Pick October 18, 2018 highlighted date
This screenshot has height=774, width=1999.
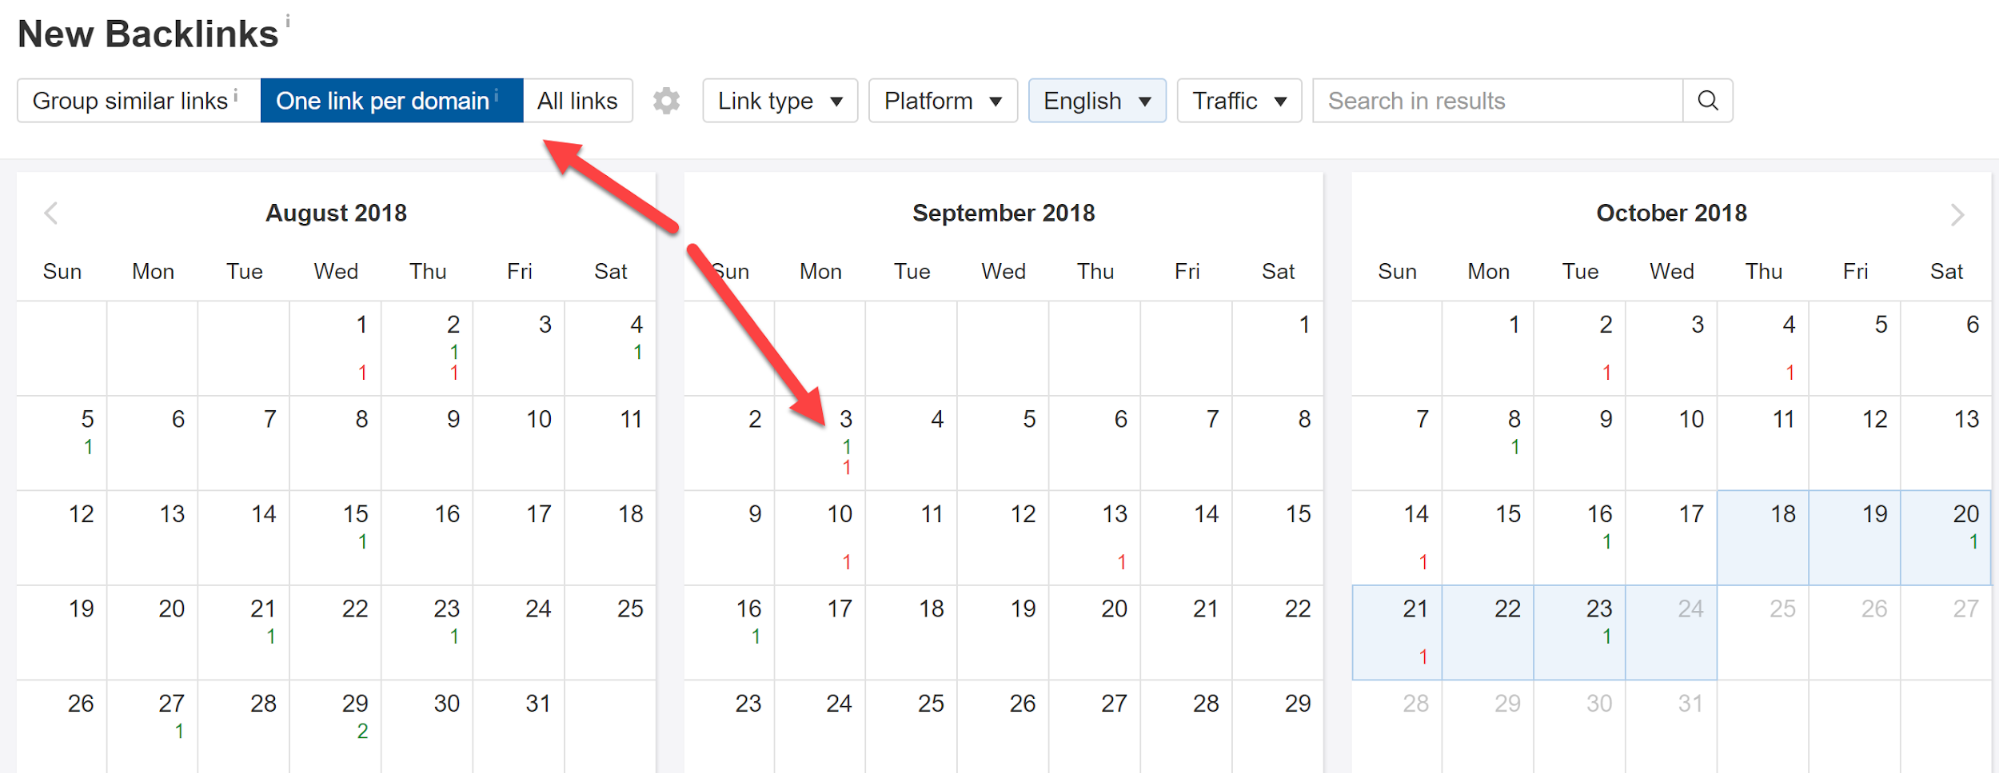(x=1763, y=537)
